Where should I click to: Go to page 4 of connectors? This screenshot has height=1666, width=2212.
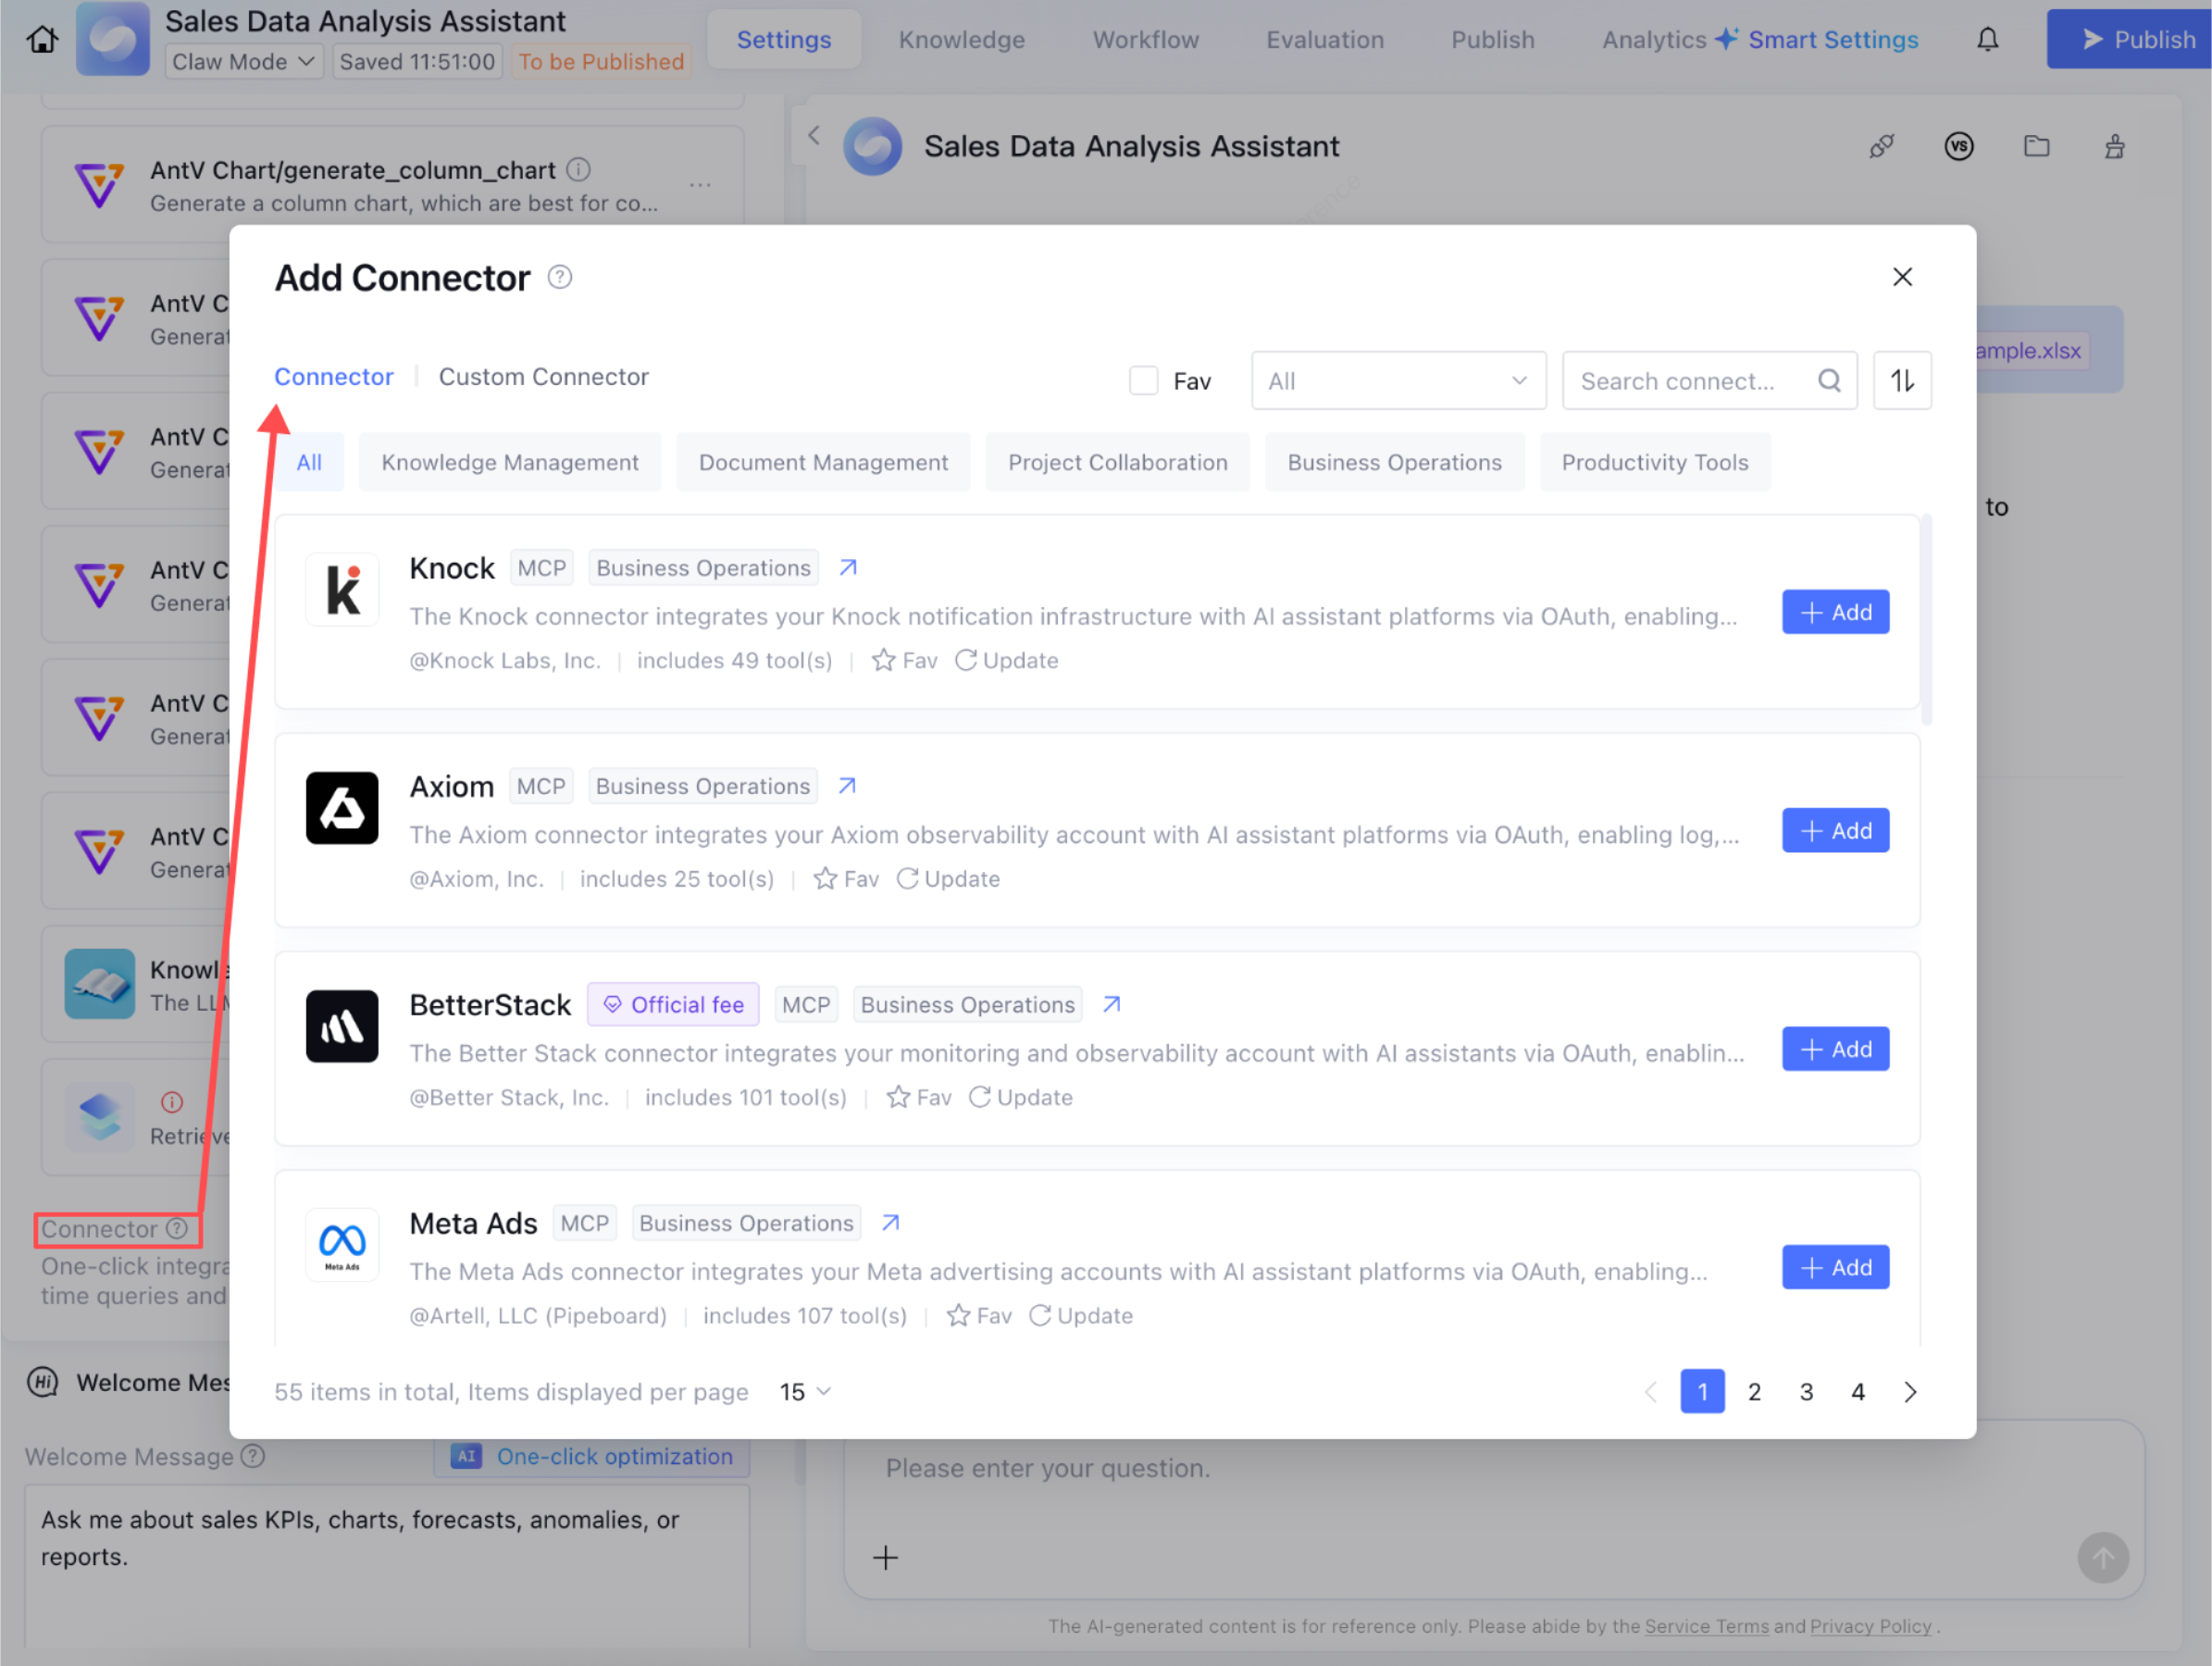(1858, 1391)
